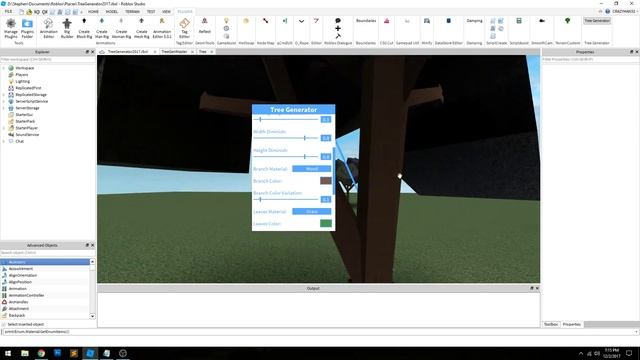
Task: Click the Filter Properties input field
Action: (590, 60)
